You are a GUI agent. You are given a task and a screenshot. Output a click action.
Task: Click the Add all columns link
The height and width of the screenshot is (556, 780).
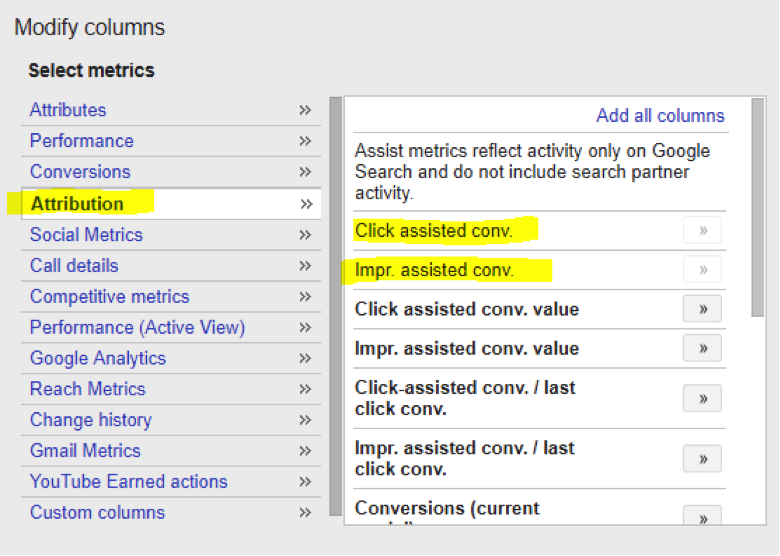point(660,115)
